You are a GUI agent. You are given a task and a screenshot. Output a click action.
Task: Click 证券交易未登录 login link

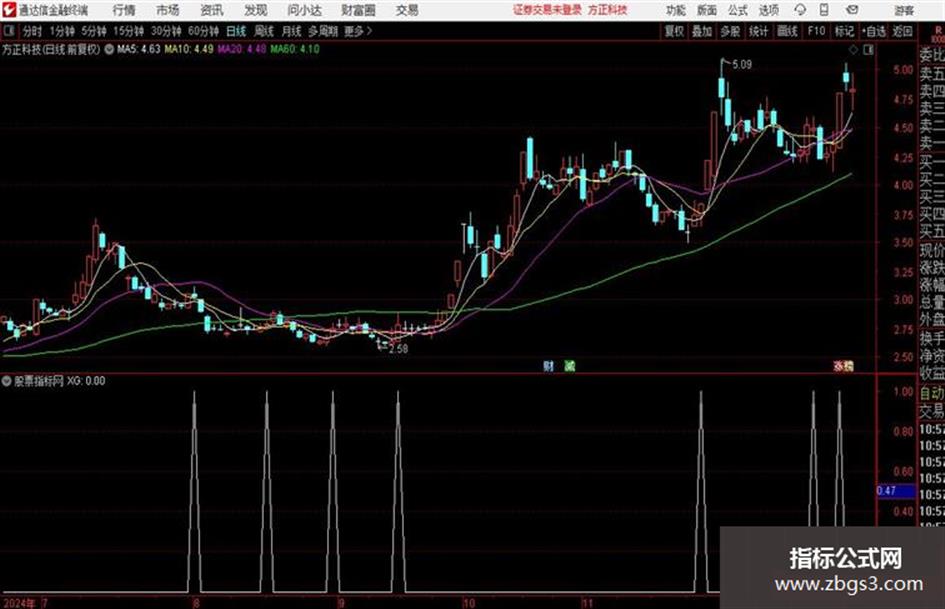tap(547, 10)
